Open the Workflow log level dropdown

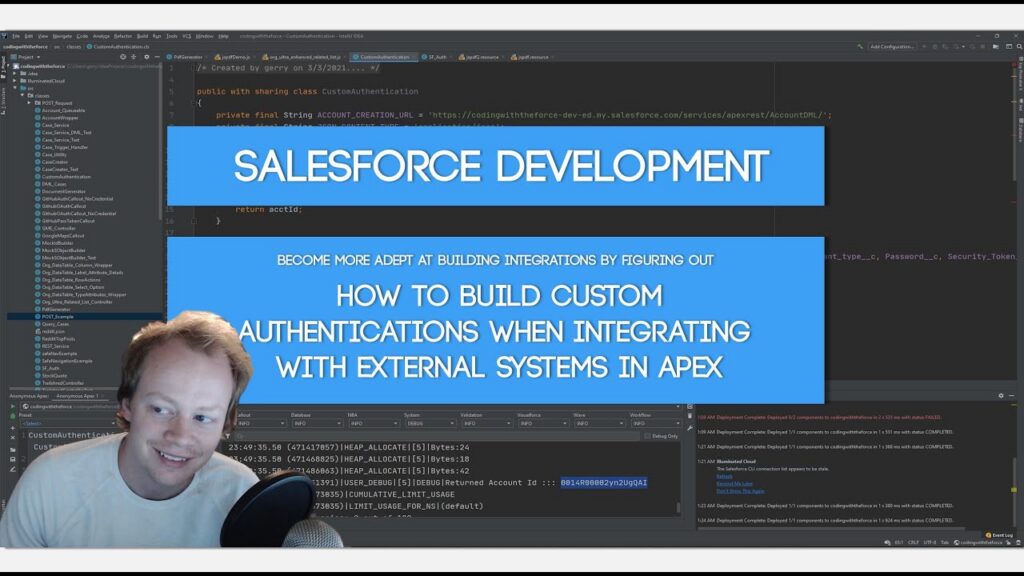[x=656, y=423]
